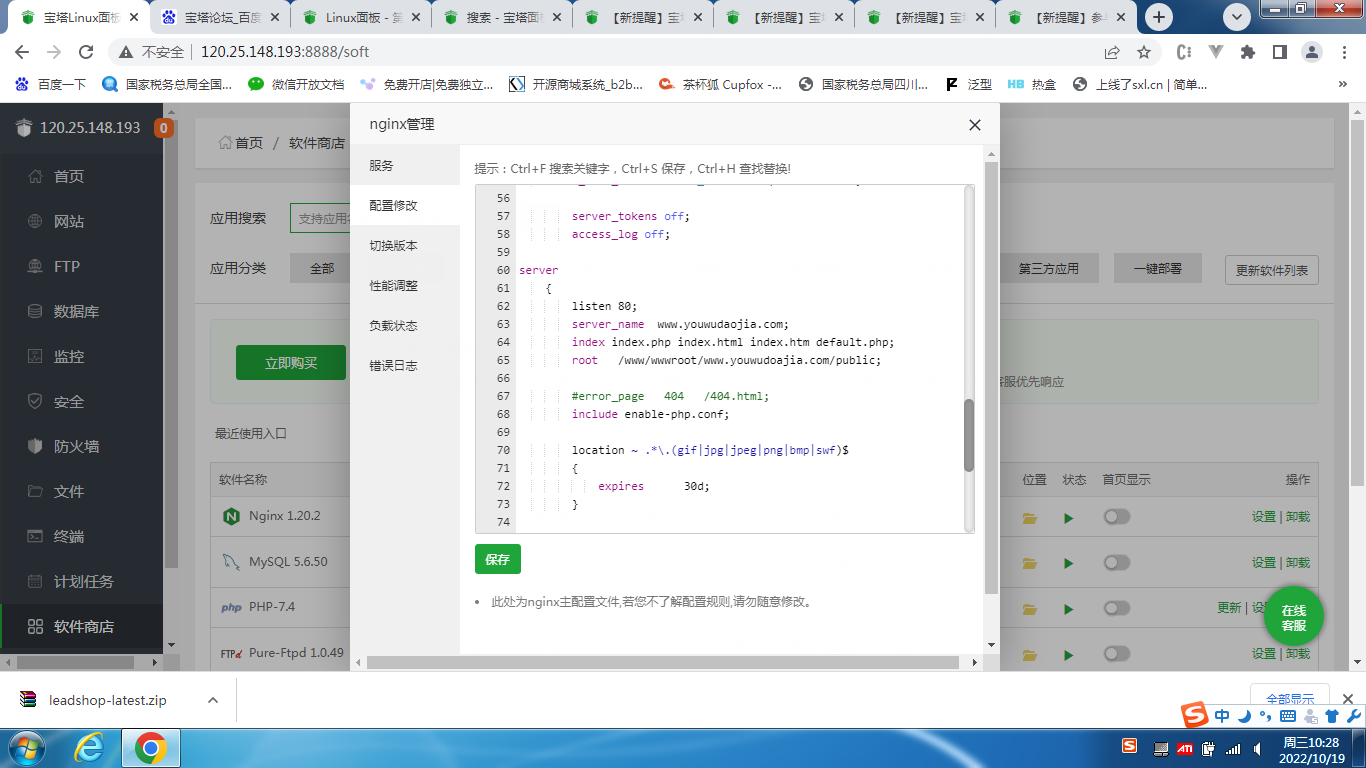Screen dimensions: 1366x768
Task: Toggle 首页显示 switch for PHP-7.4
Action: [1116, 608]
